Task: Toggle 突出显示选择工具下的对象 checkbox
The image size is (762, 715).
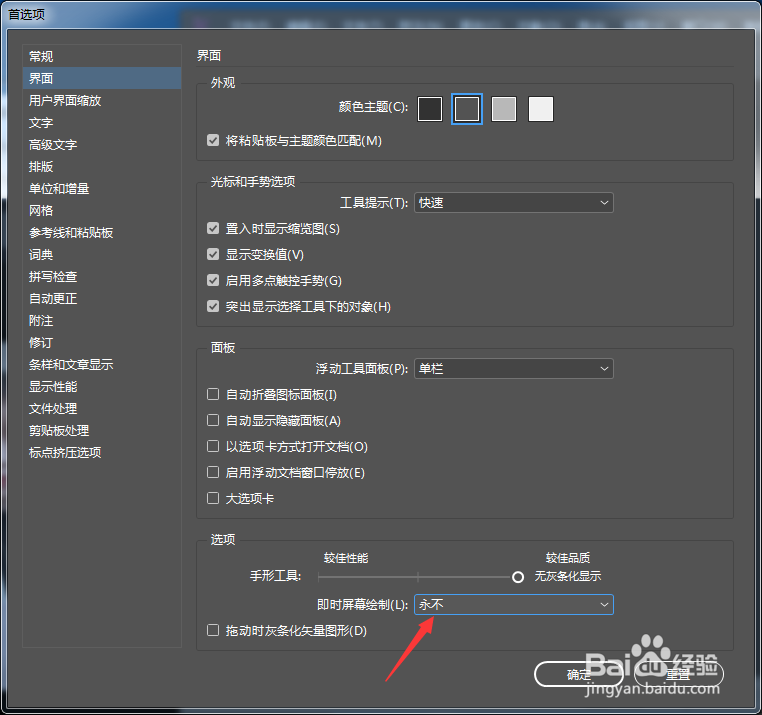Action: point(213,306)
